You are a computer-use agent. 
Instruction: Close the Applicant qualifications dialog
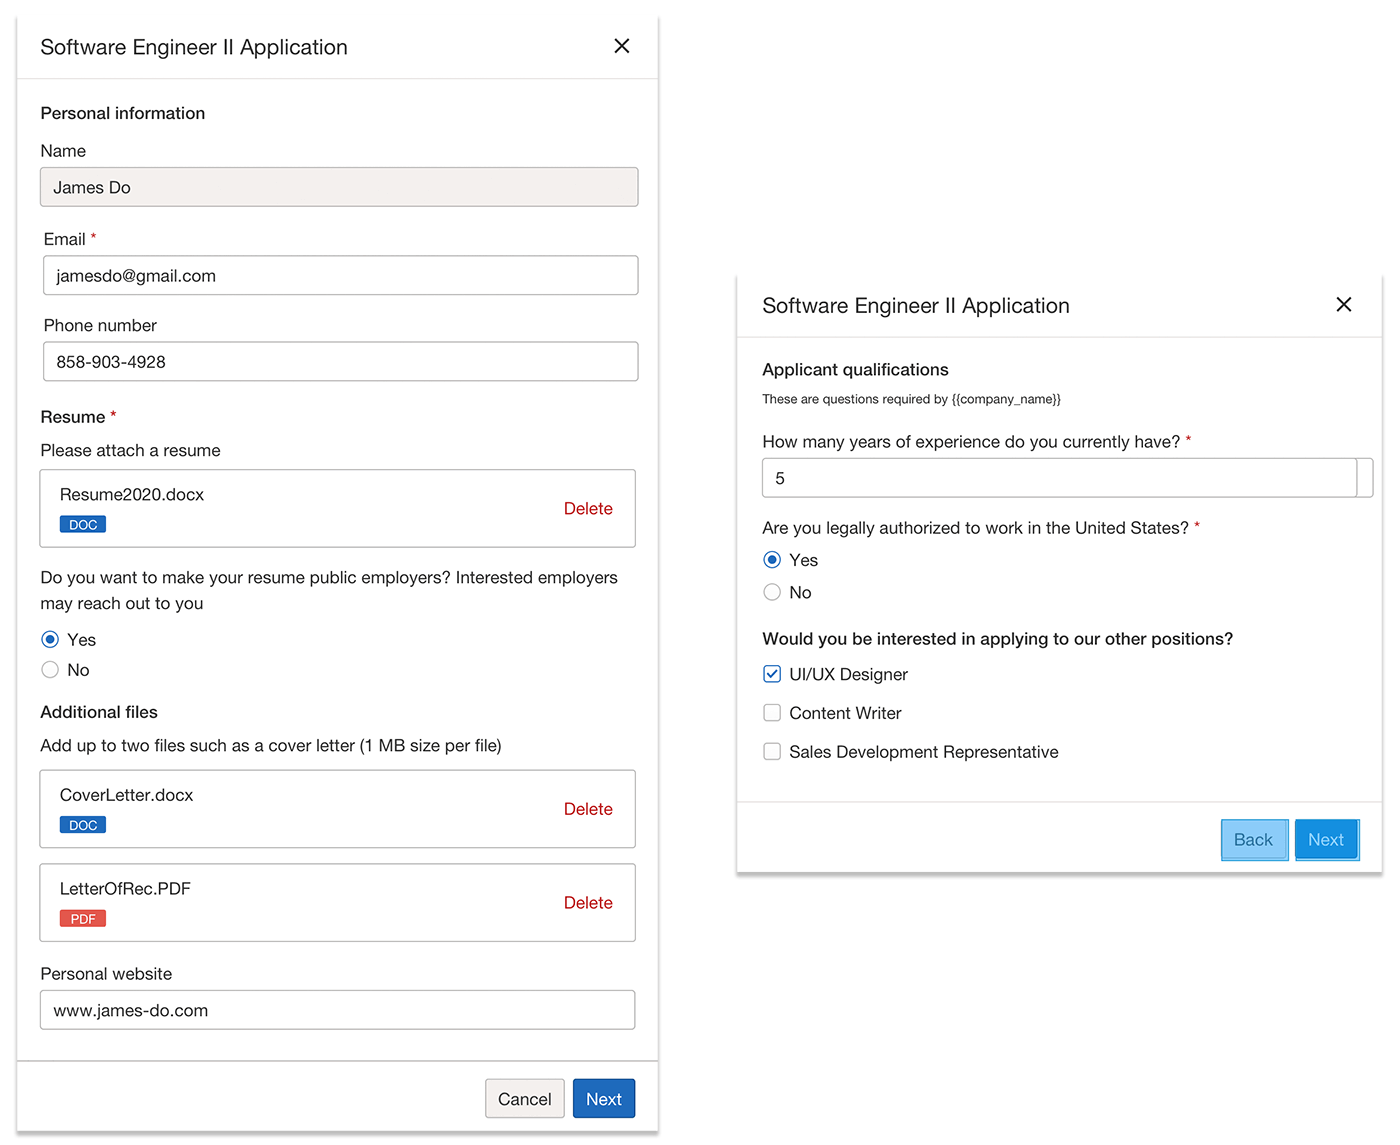[1343, 304]
